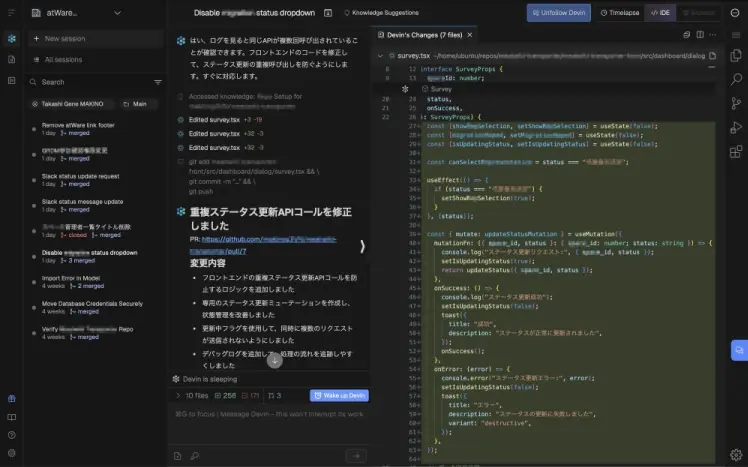Toggle the left sidebar collapse icon
The width and height of the screenshot is (748, 467).
[11, 13]
